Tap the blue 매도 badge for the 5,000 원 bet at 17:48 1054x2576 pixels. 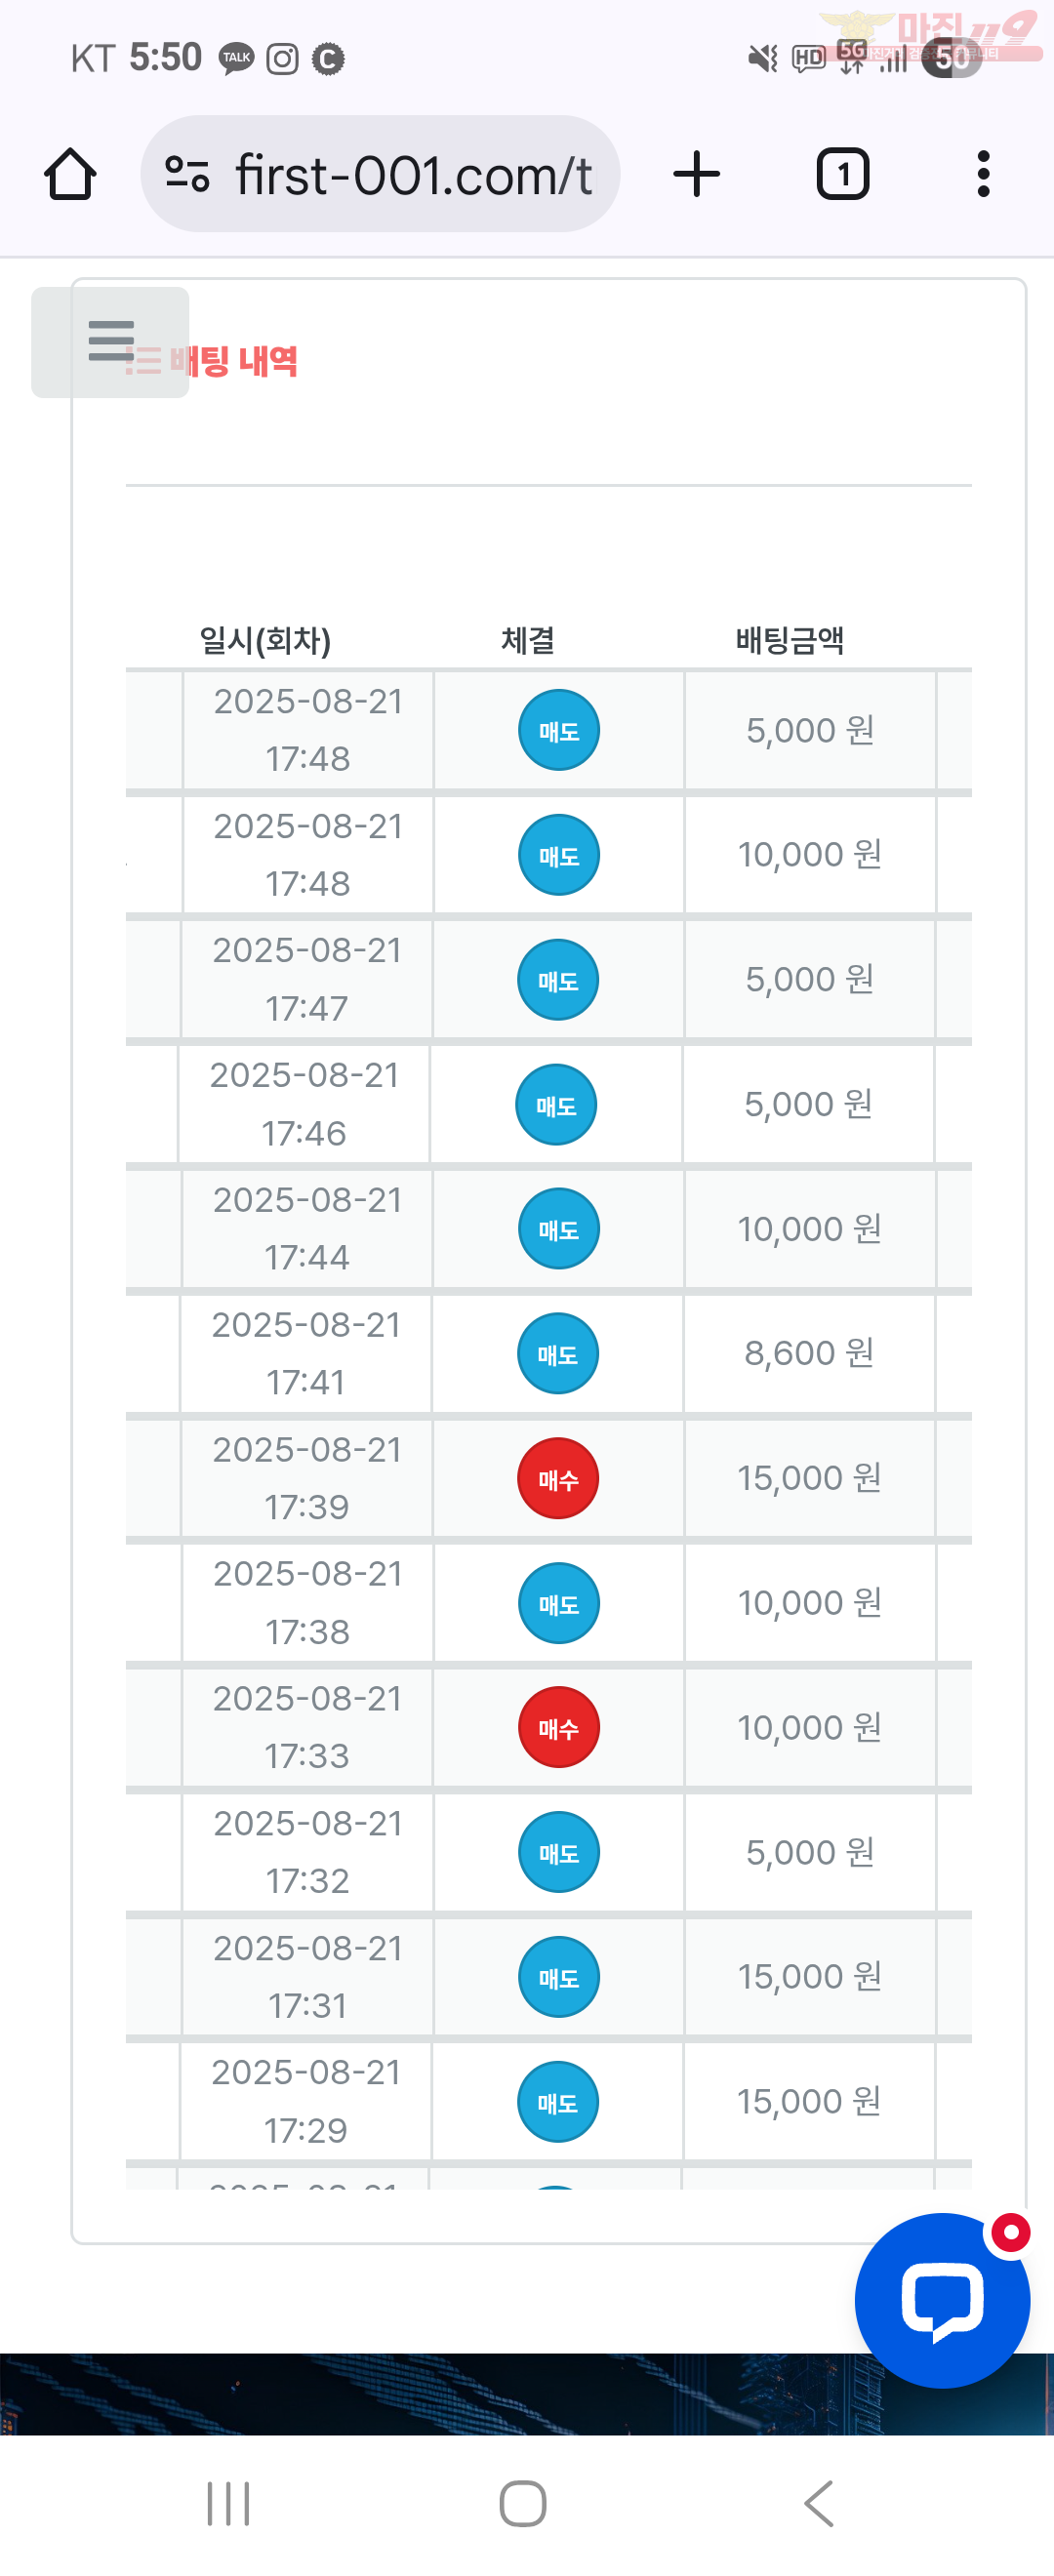click(x=559, y=731)
